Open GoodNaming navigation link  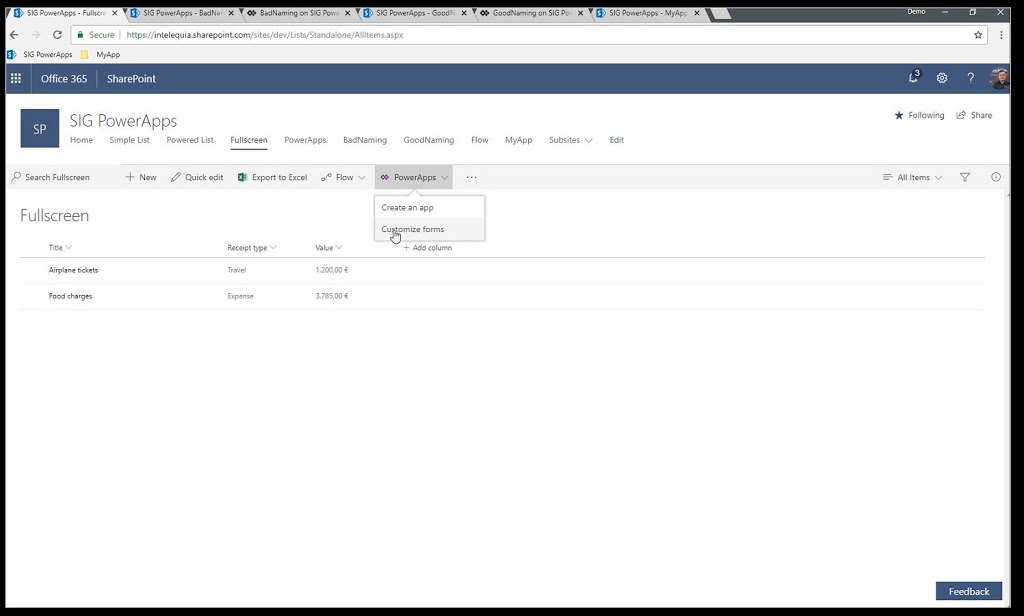click(428, 140)
